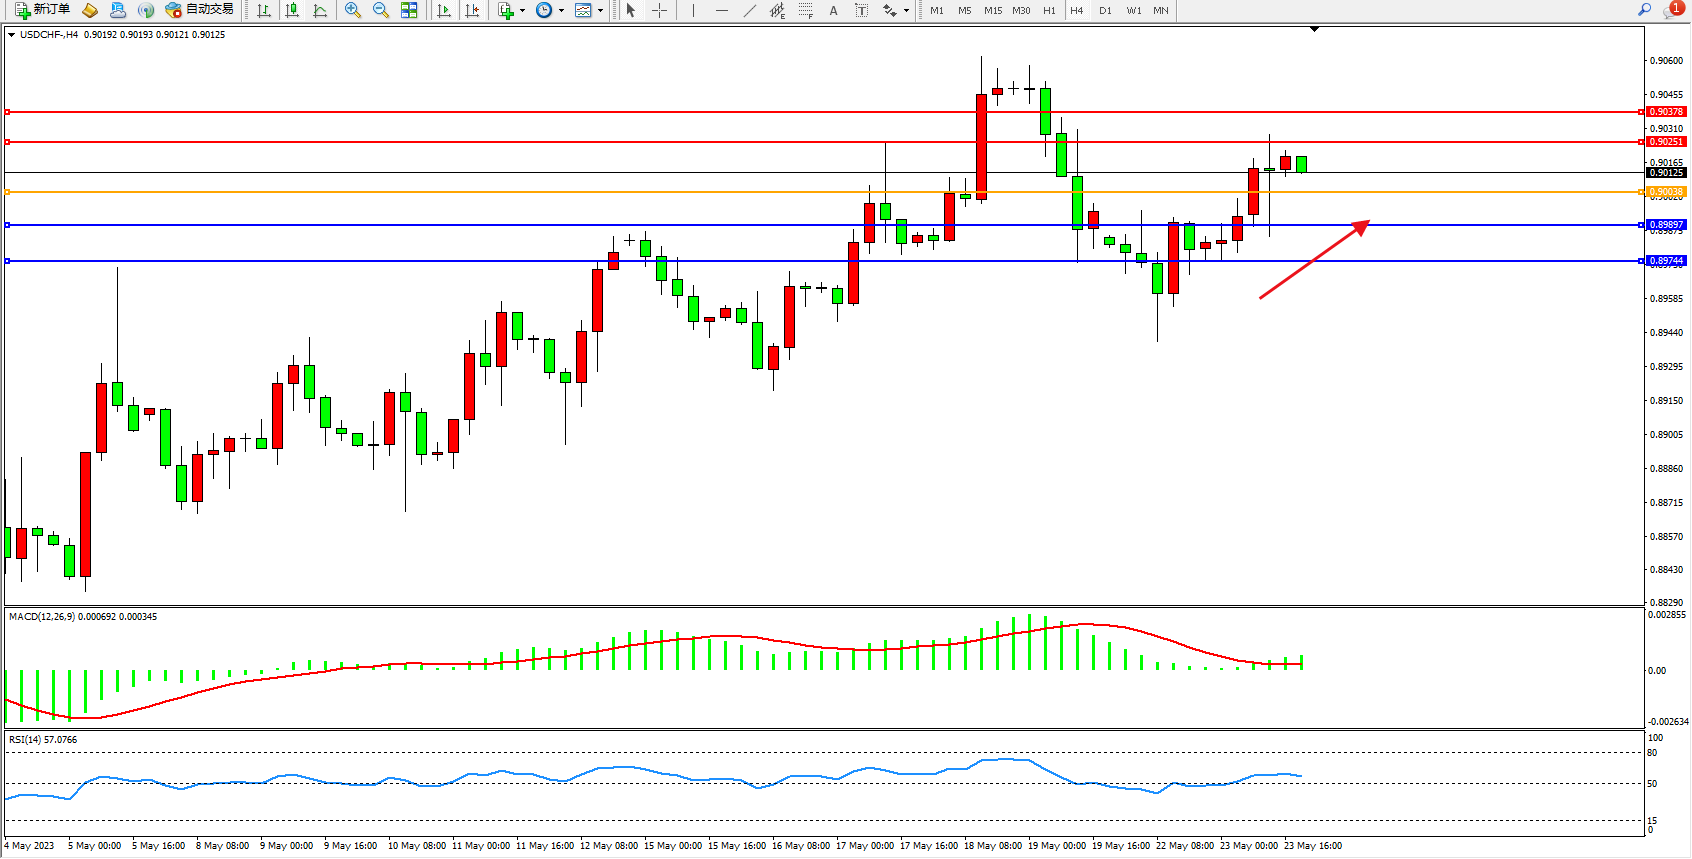The height and width of the screenshot is (859, 1692).
Task: Select the line chart mode icon
Action: point(320,10)
